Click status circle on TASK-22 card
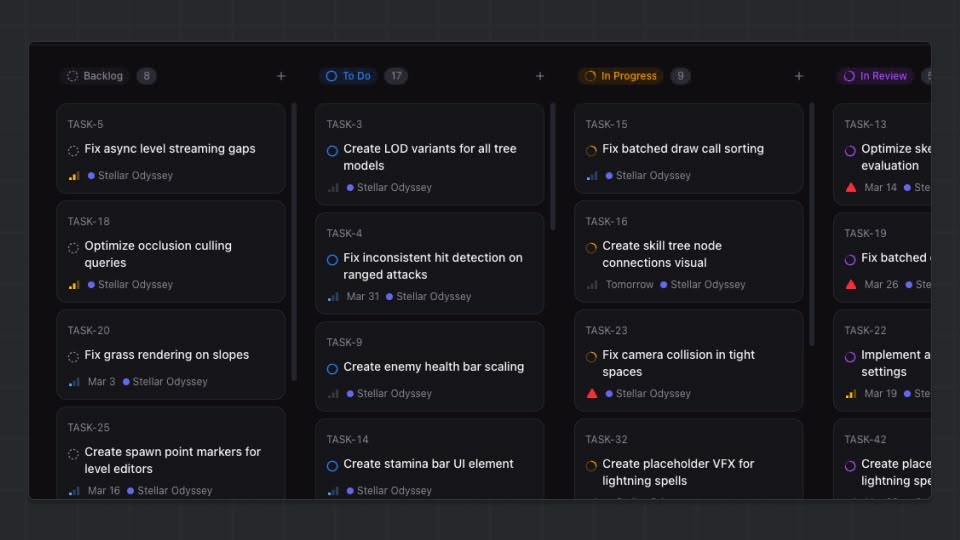960x540 pixels. point(850,356)
